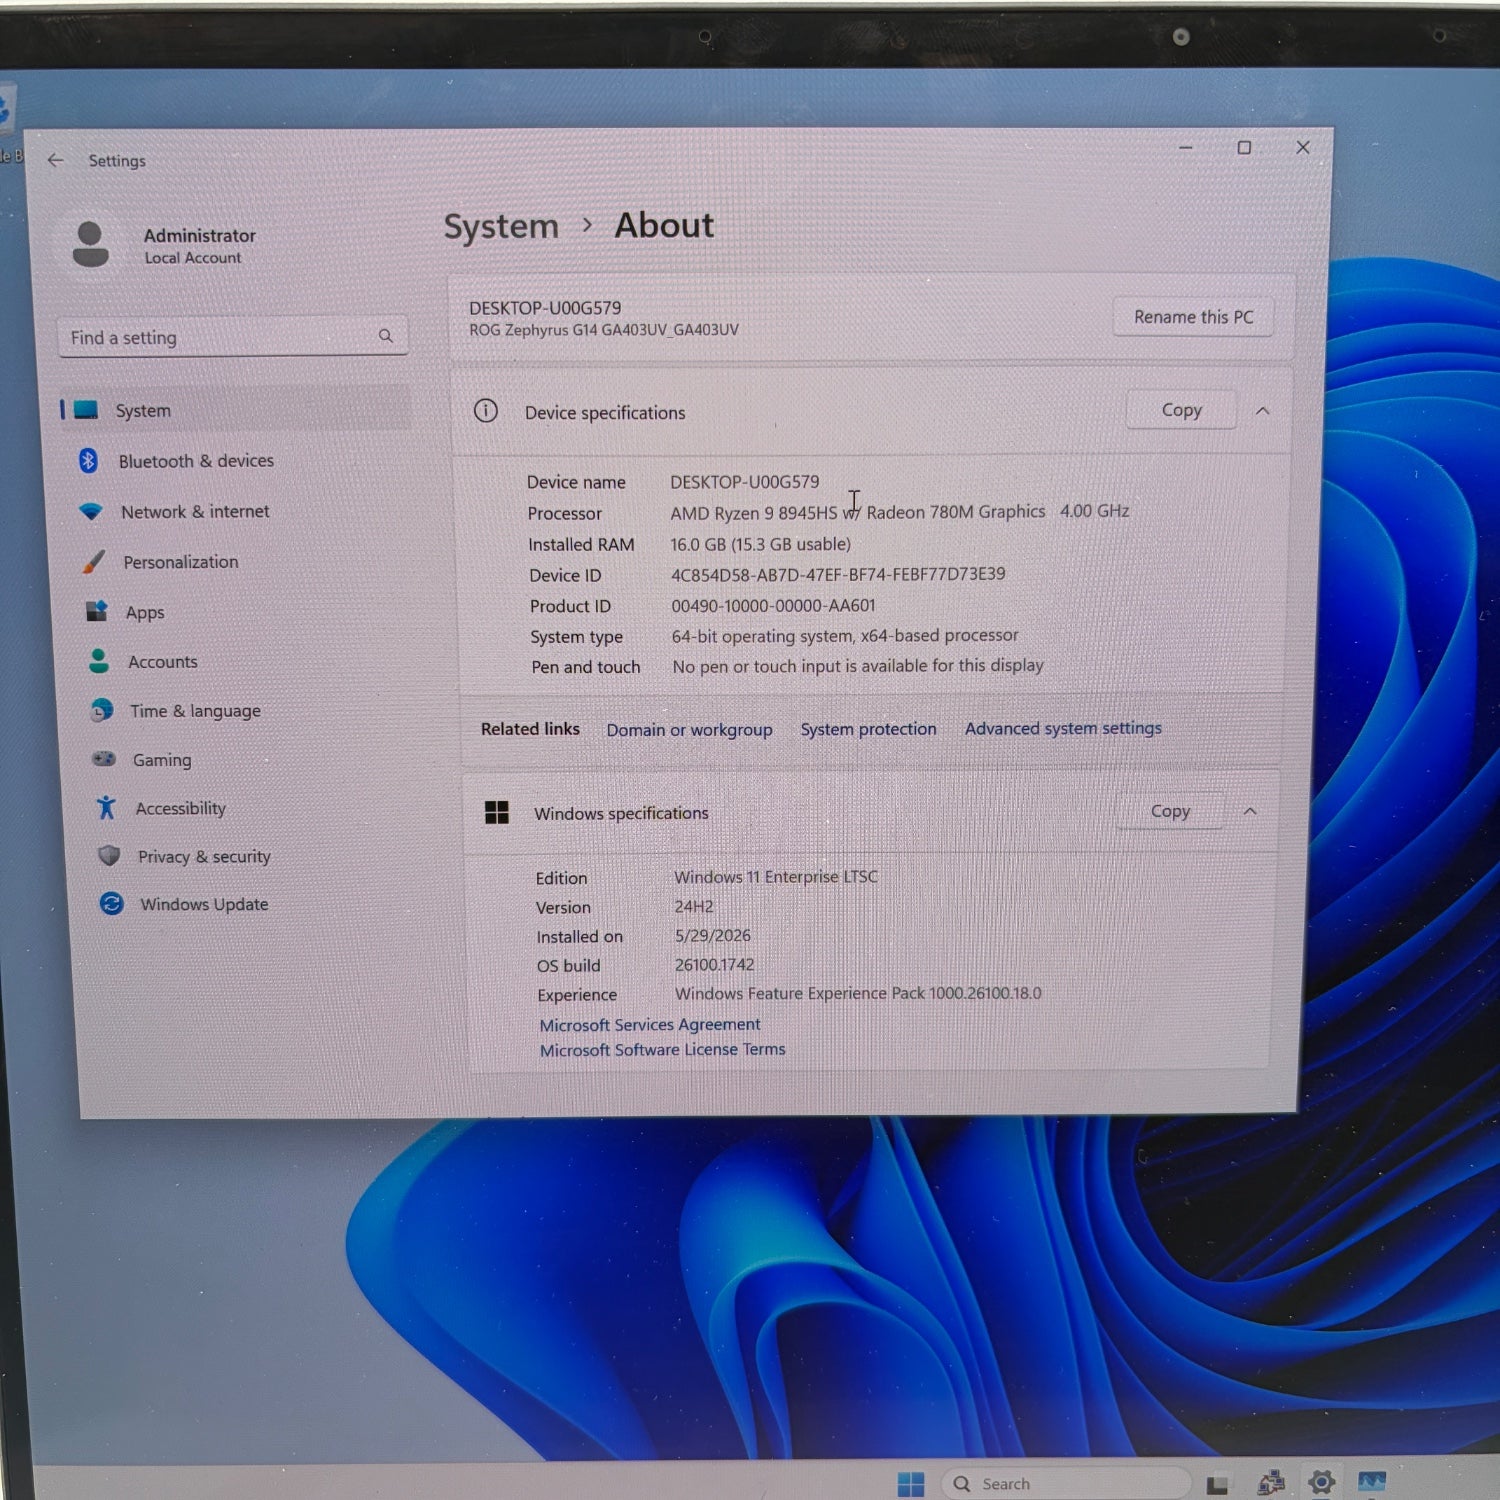The height and width of the screenshot is (1500, 1500).
Task: Select the Device ID value text
Action: click(x=838, y=574)
